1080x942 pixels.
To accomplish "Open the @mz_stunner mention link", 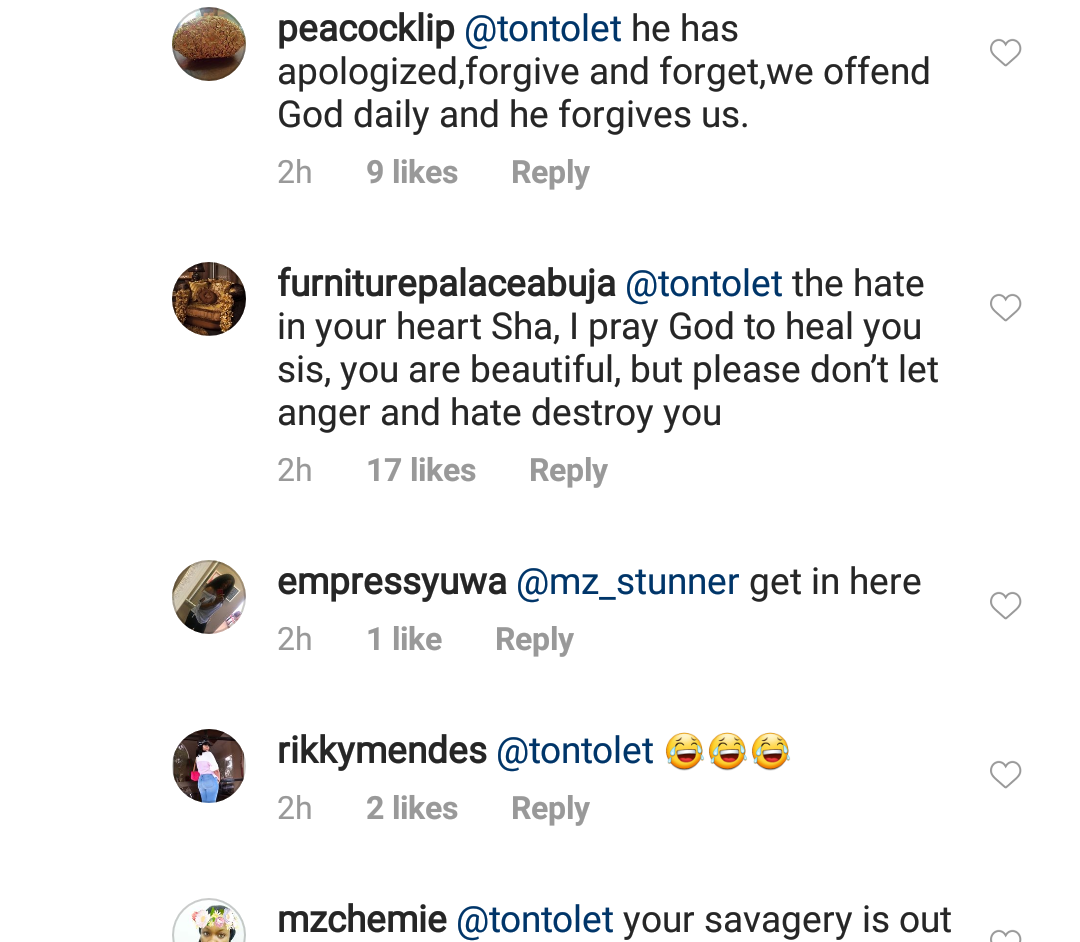I will 628,582.
